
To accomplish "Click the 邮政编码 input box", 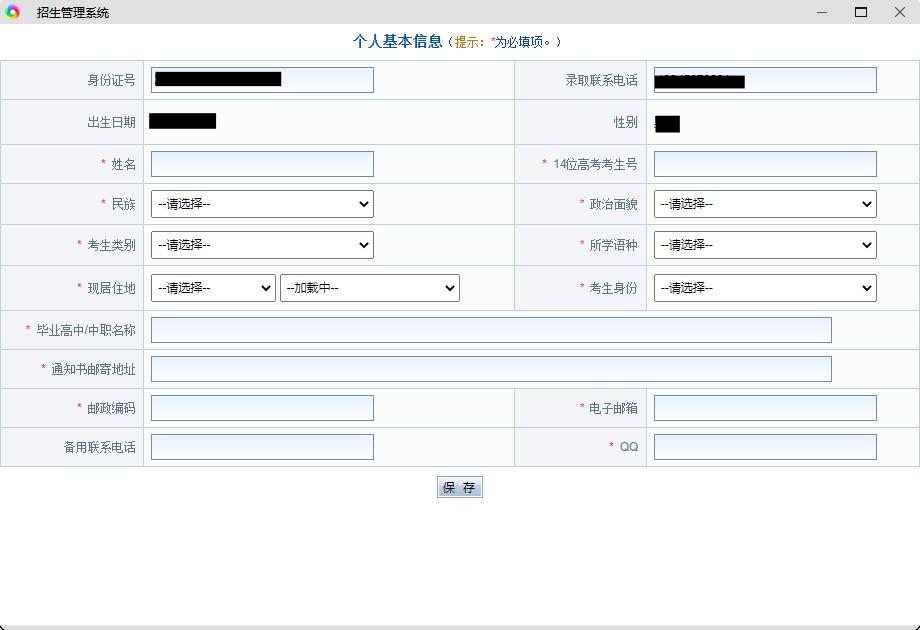I will coord(262,408).
